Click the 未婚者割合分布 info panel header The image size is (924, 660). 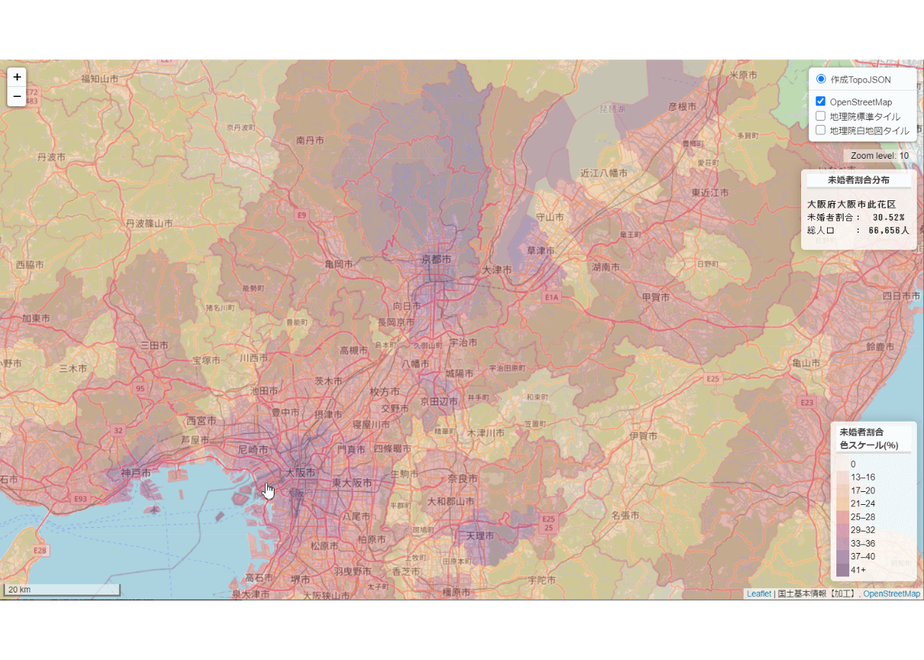point(859,180)
